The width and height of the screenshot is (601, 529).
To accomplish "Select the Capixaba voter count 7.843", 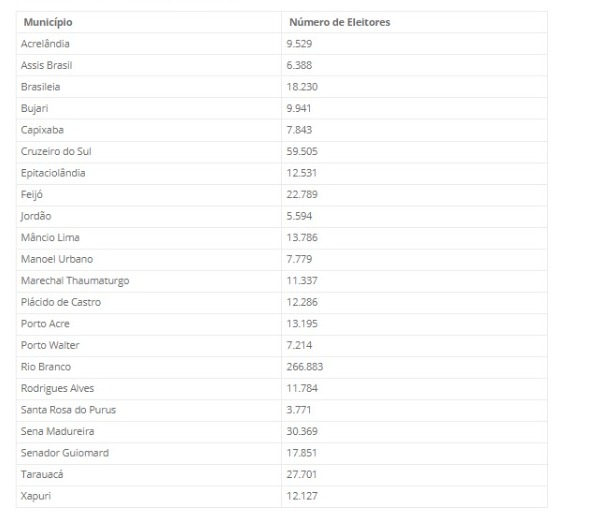I will [300, 130].
